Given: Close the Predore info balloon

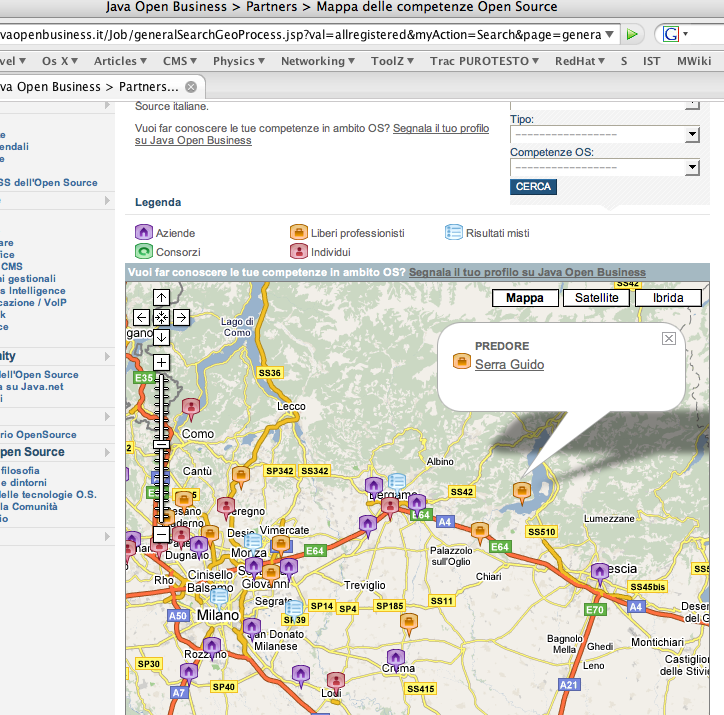Looking at the screenshot, I should (x=669, y=338).
